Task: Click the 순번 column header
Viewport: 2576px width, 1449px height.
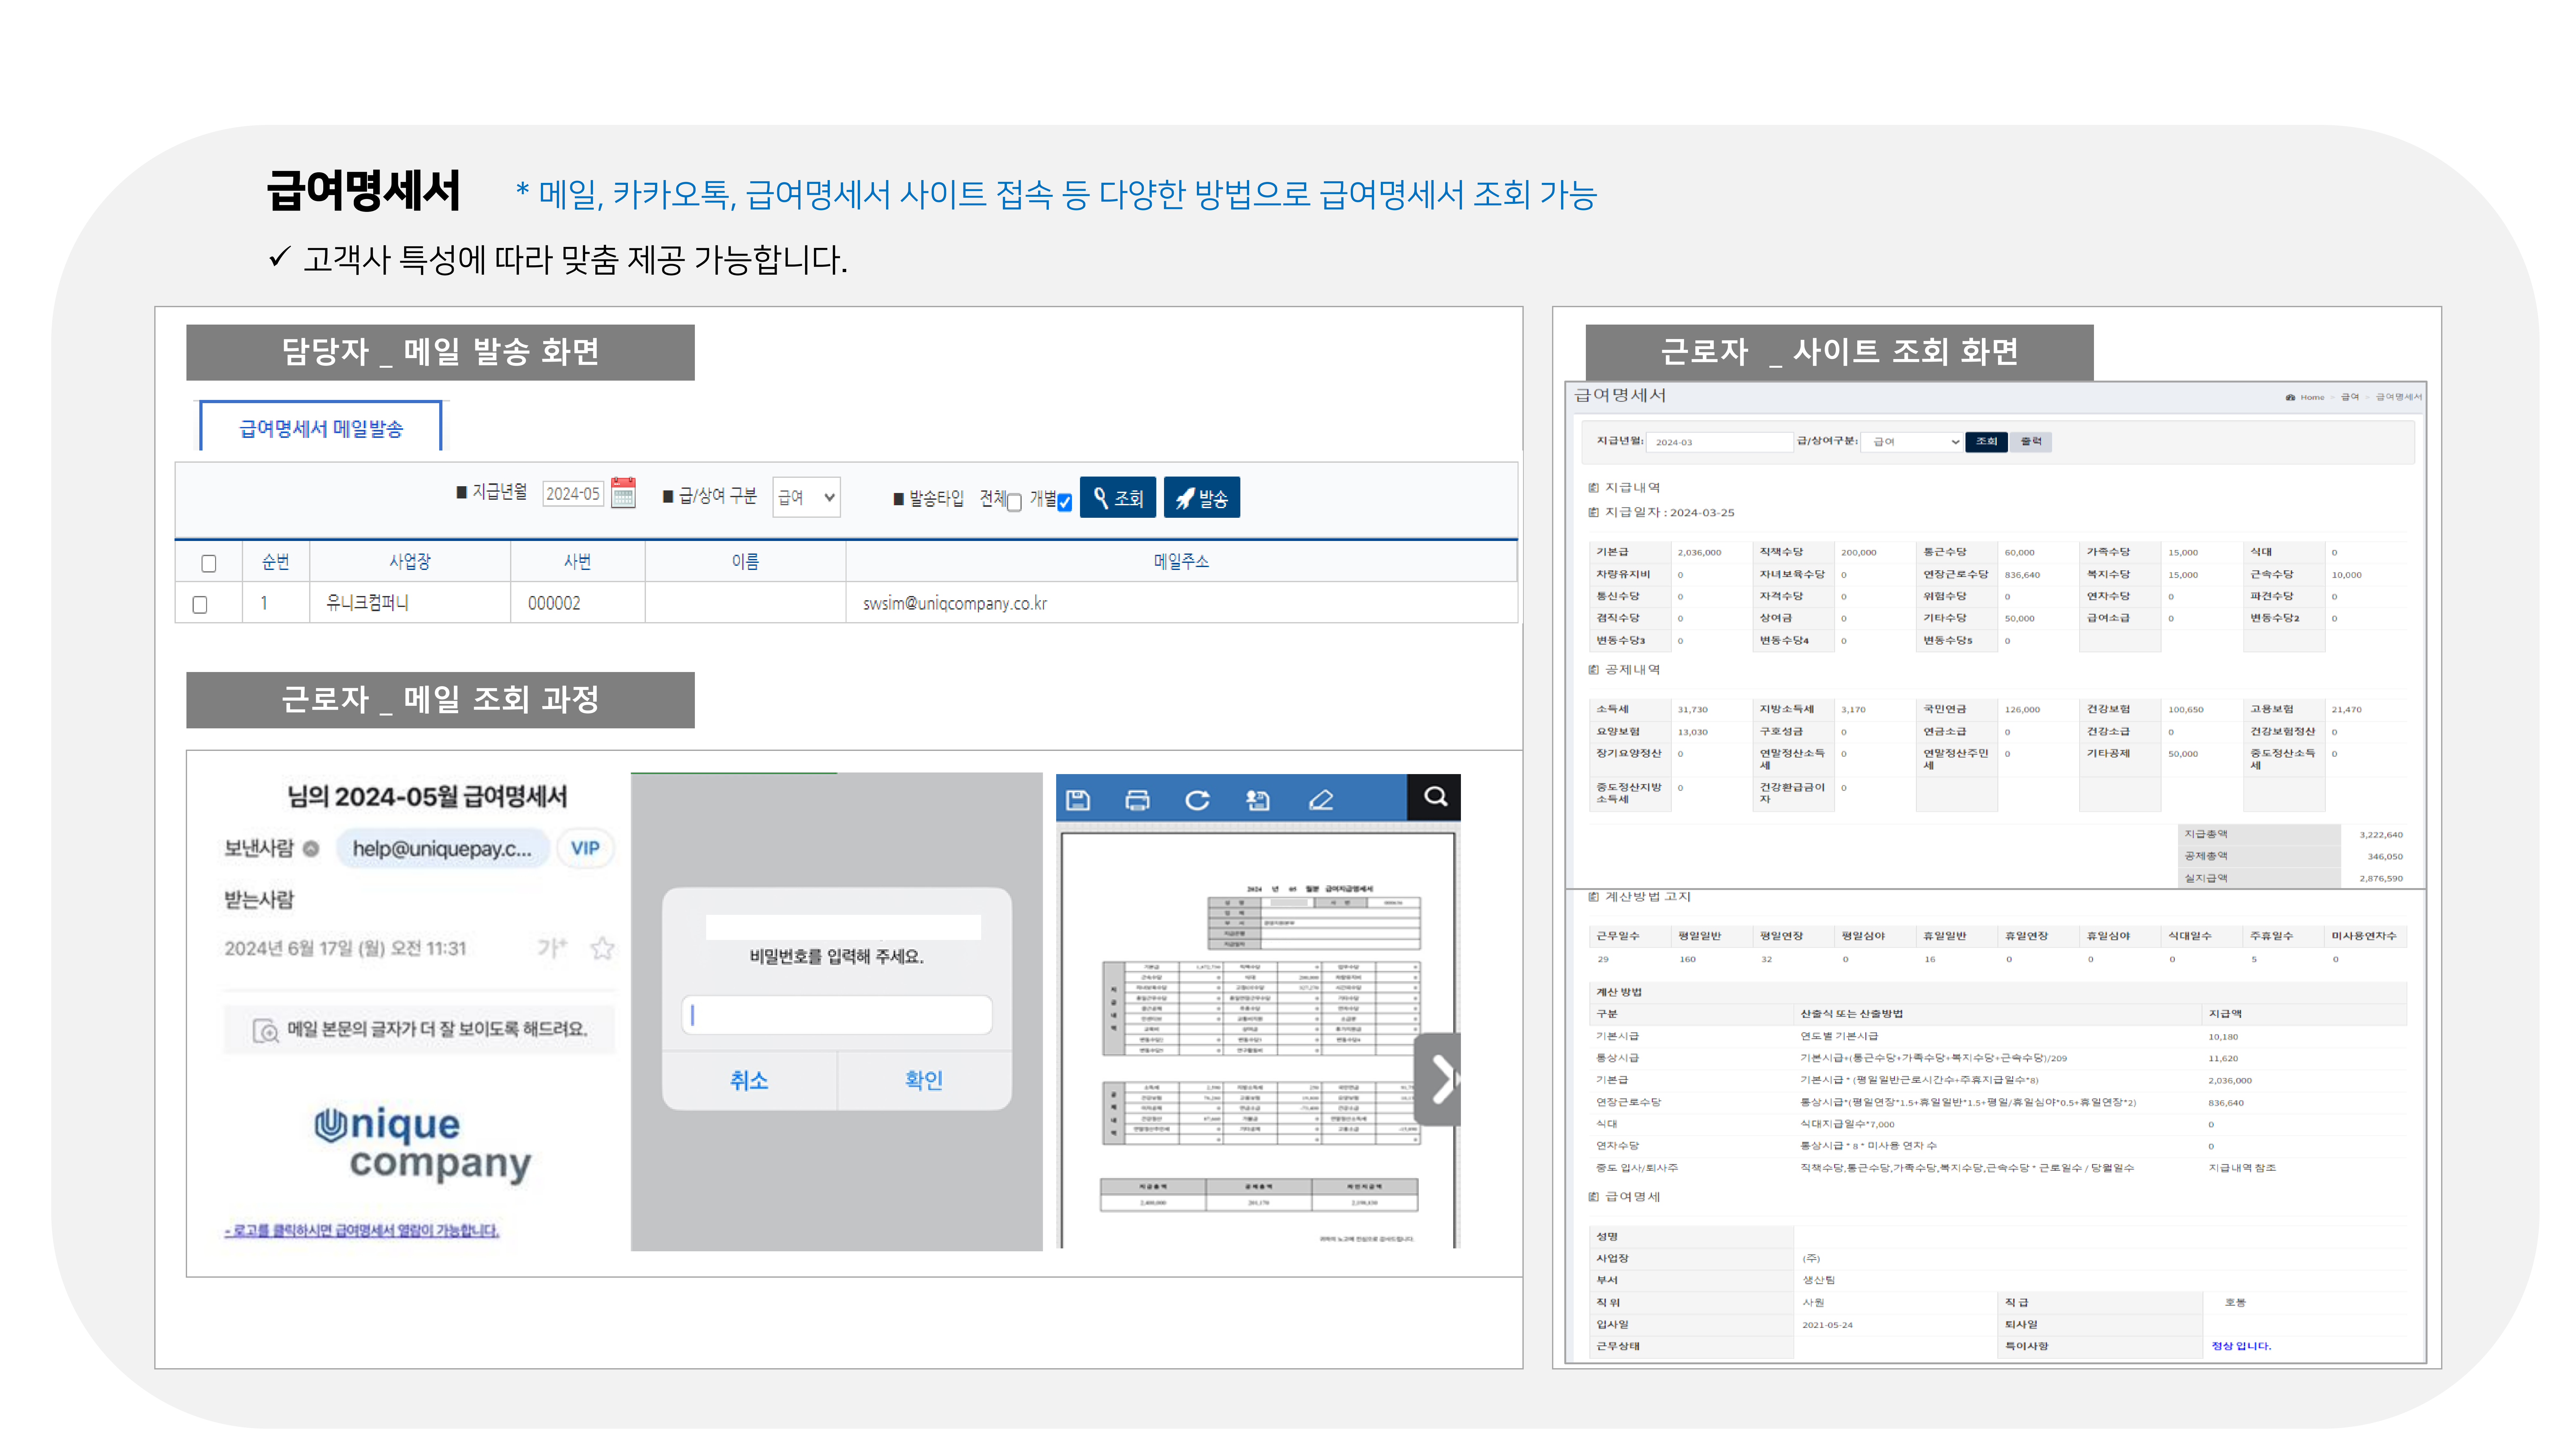Action: (x=276, y=562)
